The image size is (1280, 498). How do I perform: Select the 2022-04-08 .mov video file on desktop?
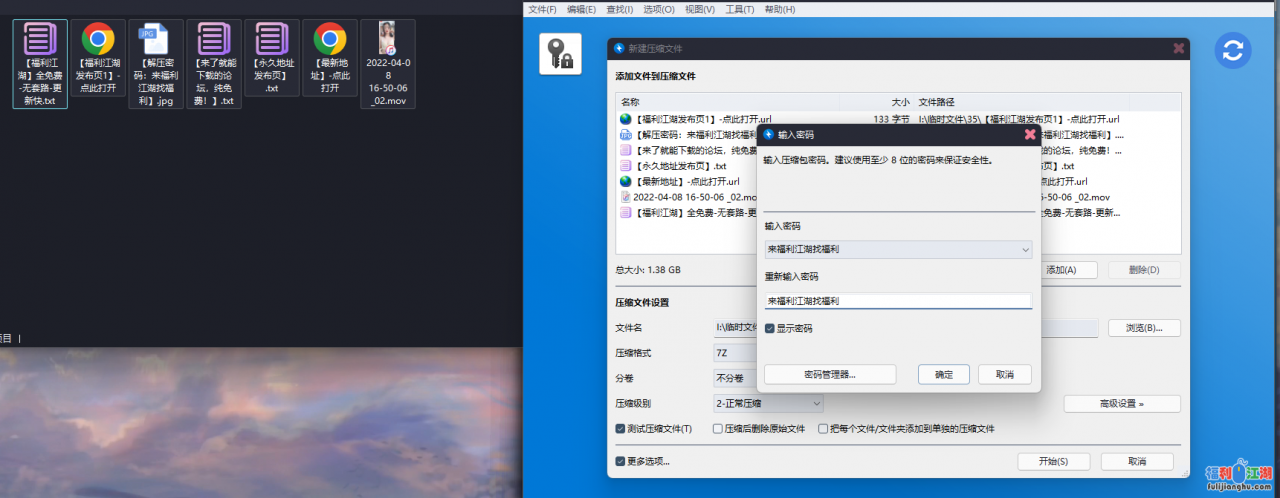388,64
